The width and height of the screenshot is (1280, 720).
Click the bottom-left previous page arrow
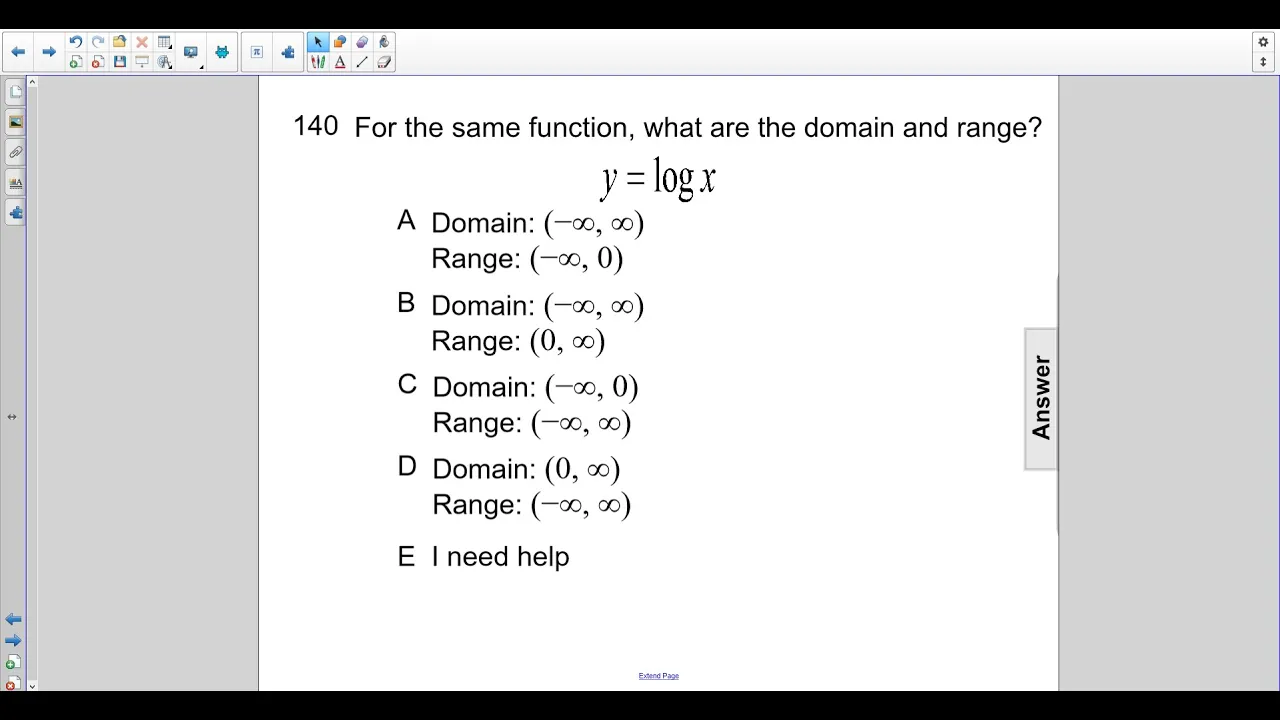click(13, 620)
